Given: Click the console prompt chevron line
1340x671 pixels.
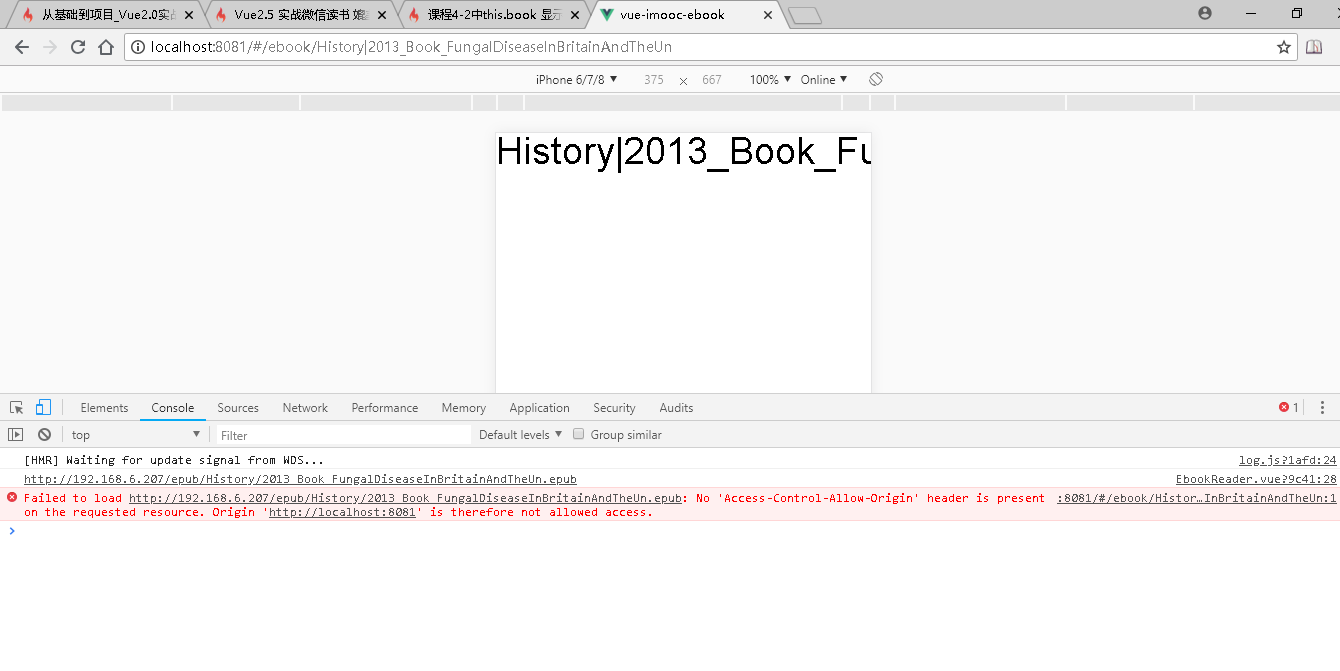Looking at the screenshot, I should pos(12,531).
